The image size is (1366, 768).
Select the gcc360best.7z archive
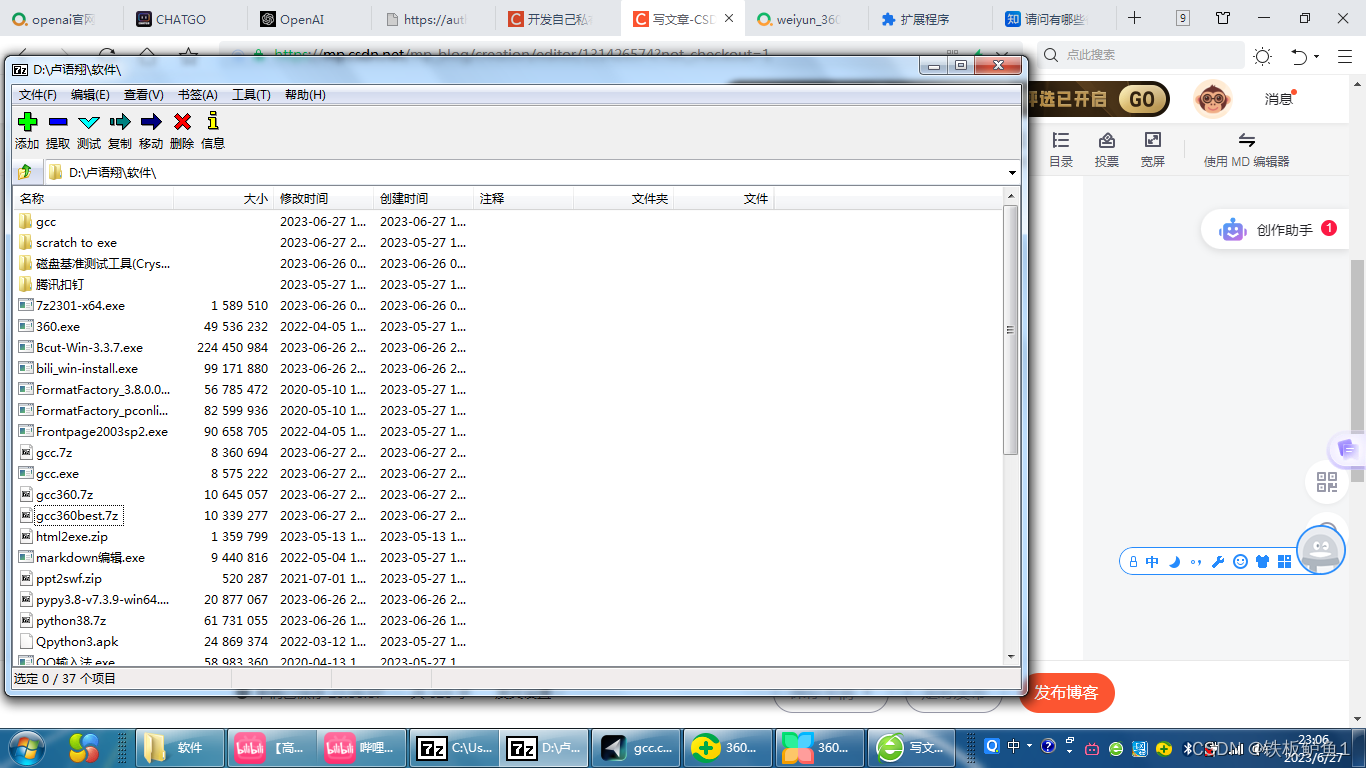(77, 516)
